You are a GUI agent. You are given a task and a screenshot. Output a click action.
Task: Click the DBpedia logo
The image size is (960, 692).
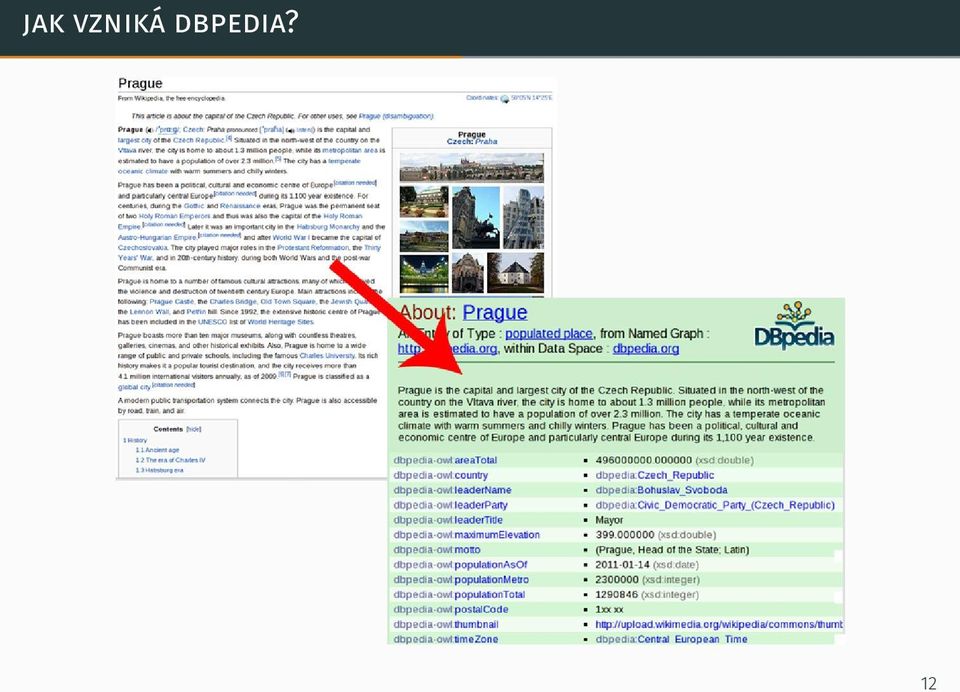click(794, 325)
